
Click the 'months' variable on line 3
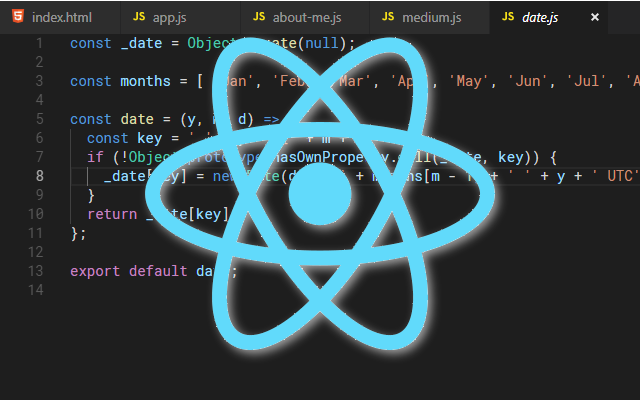click(145, 81)
